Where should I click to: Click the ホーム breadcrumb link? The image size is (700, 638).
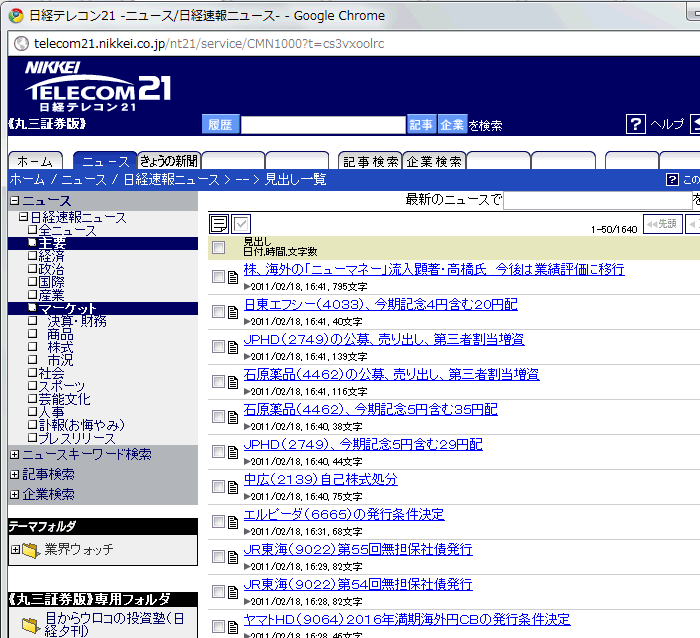click(27, 179)
